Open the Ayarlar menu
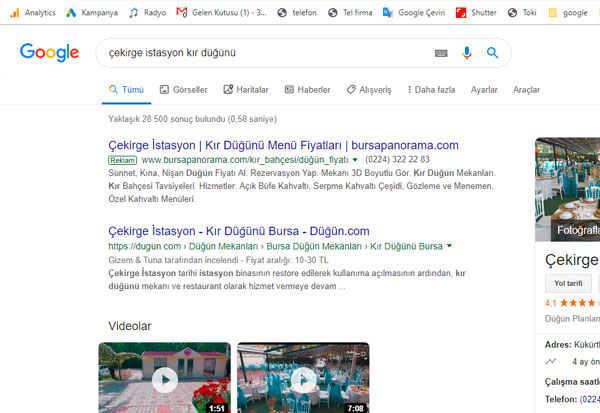Image resolution: width=600 pixels, height=413 pixels. click(x=484, y=90)
